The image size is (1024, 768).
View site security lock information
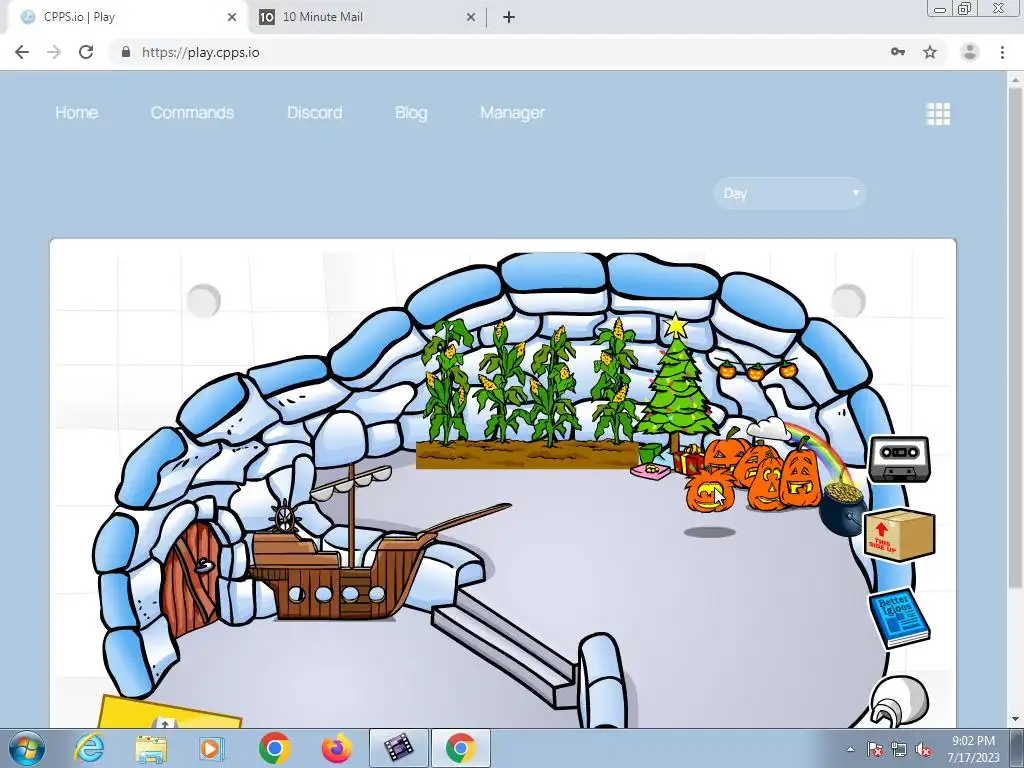126,52
